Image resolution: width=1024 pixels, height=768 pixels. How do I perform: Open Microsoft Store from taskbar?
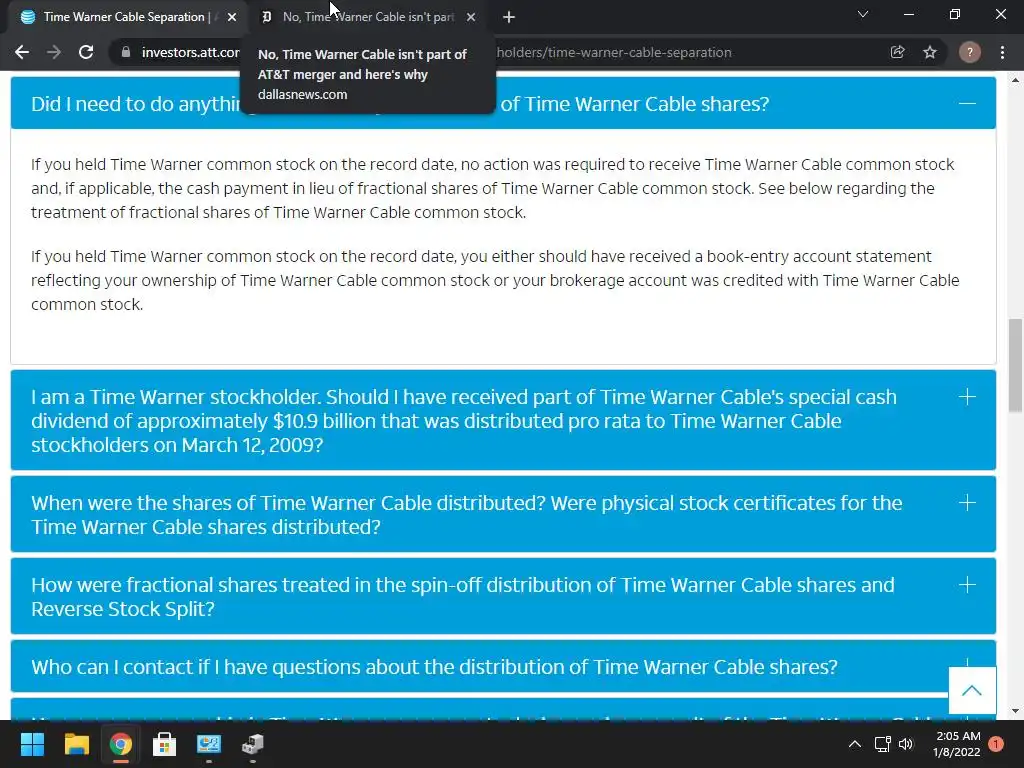click(x=165, y=744)
